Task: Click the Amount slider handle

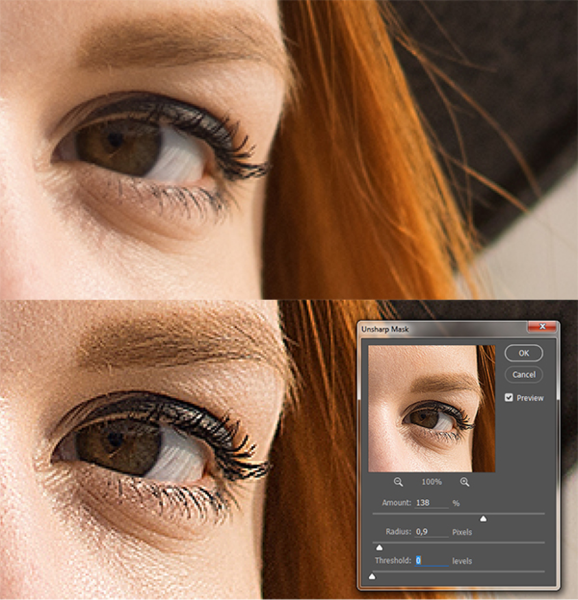Action: pyautogui.click(x=483, y=518)
